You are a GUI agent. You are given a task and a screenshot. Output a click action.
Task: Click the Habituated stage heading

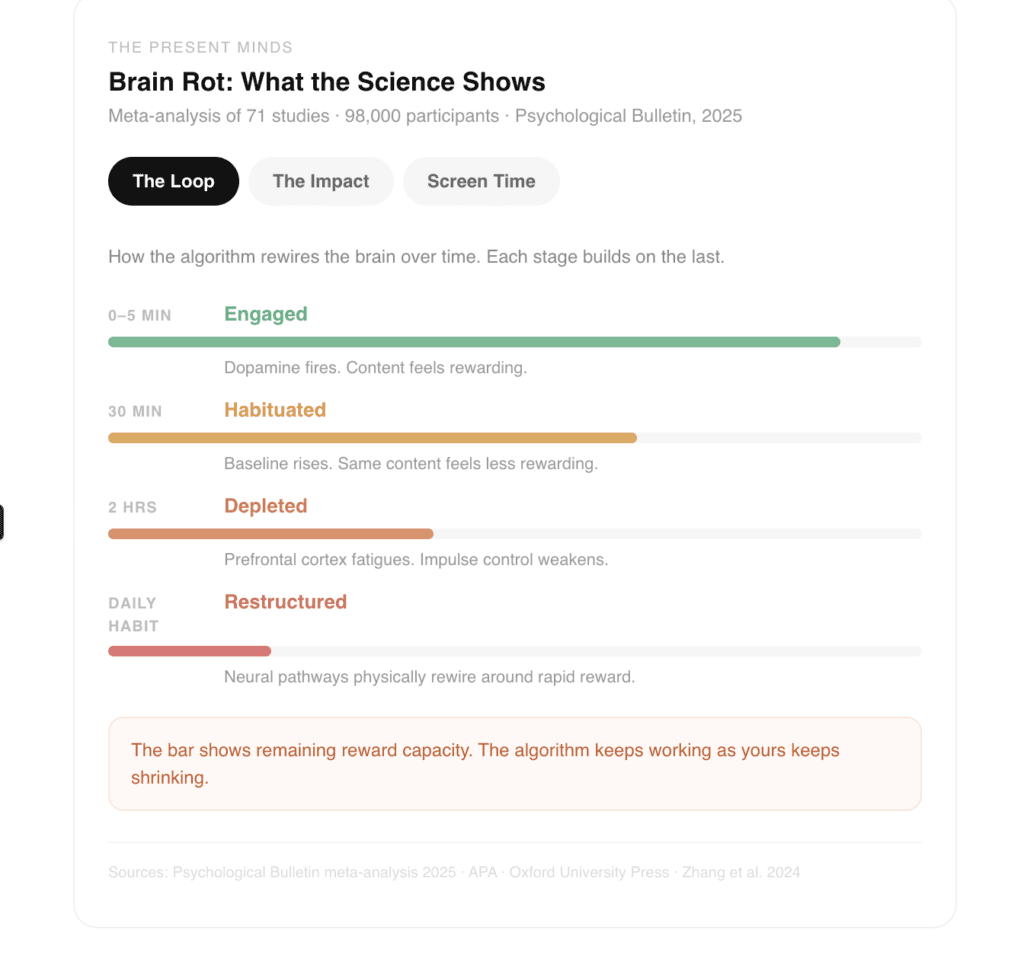[275, 410]
